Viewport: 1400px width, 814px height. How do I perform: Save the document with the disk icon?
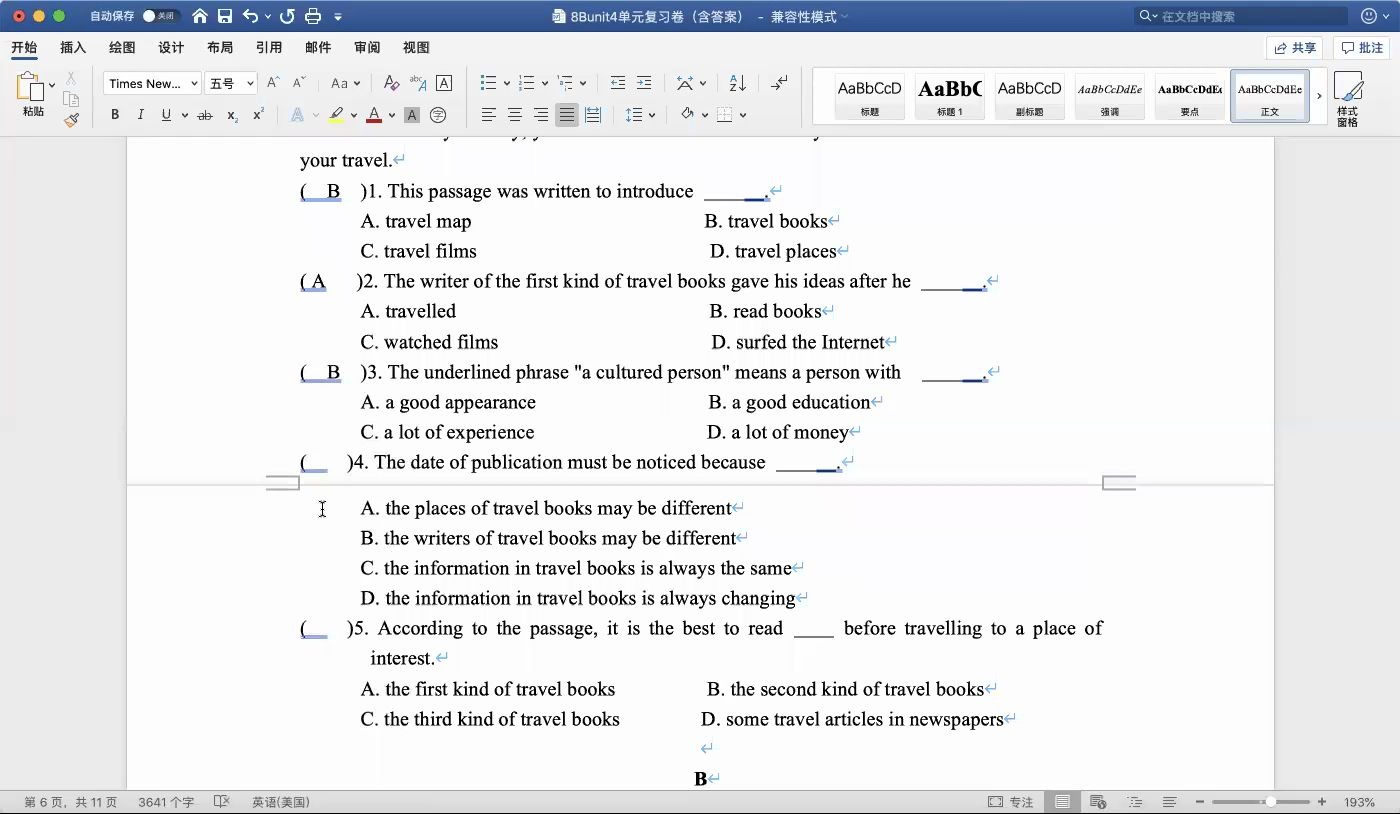coord(225,16)
